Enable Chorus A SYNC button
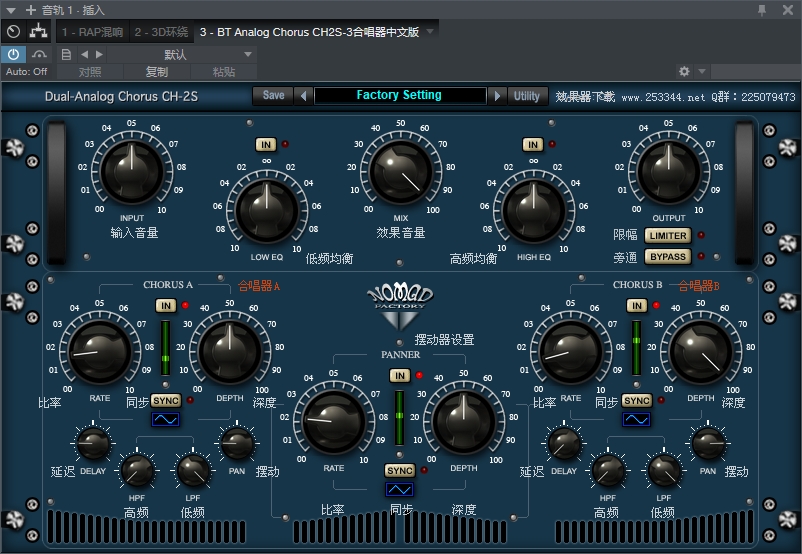 (166, 401)
